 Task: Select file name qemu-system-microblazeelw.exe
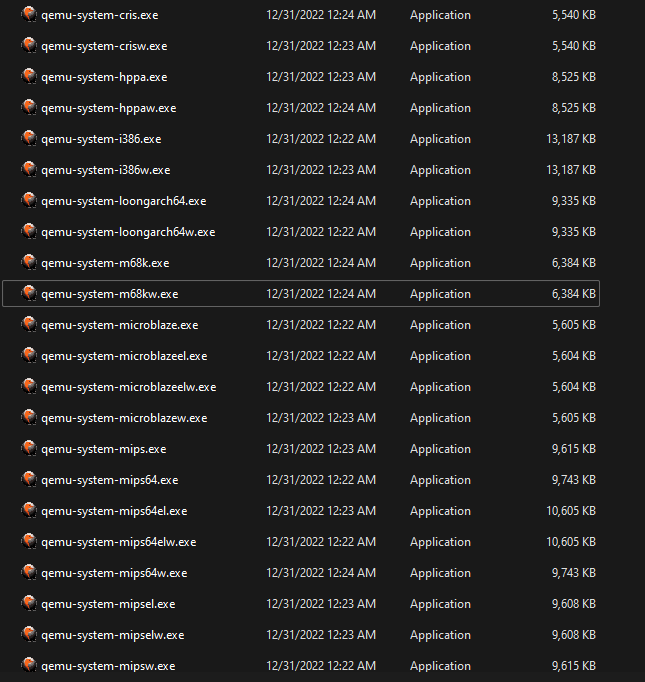pos(129,387)
